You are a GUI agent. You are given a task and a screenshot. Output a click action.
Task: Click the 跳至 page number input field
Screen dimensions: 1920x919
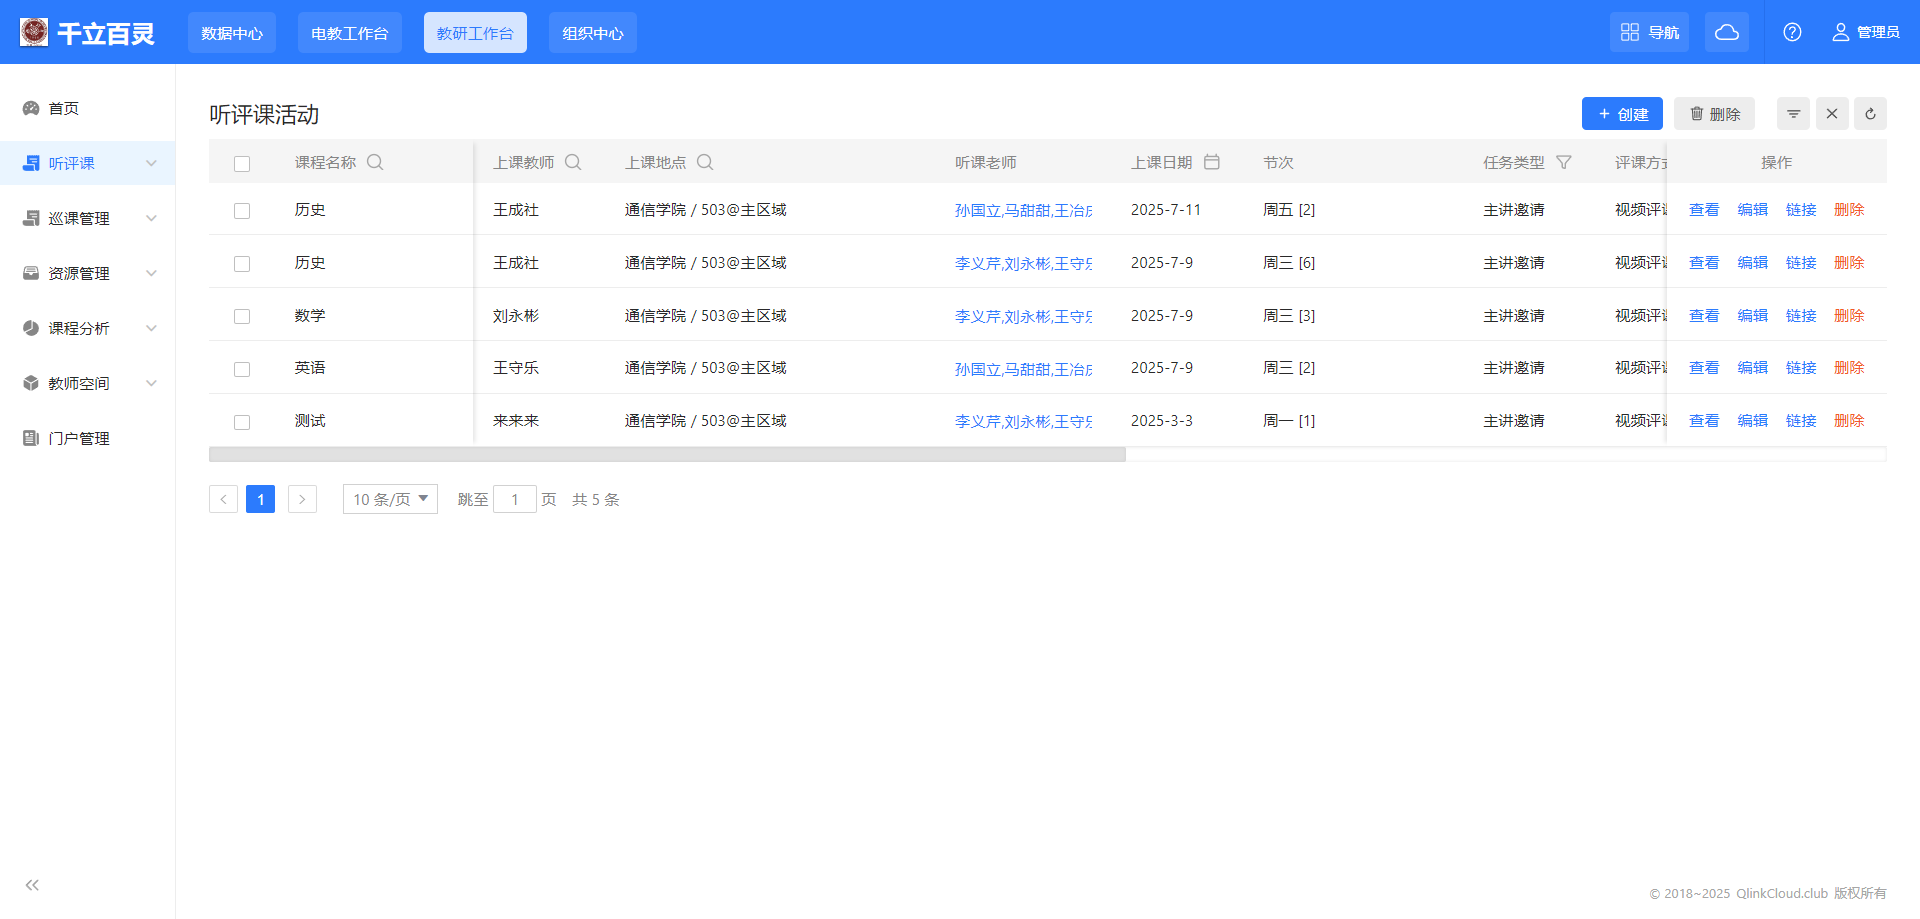pyautogui.click(x=515, y=499)
